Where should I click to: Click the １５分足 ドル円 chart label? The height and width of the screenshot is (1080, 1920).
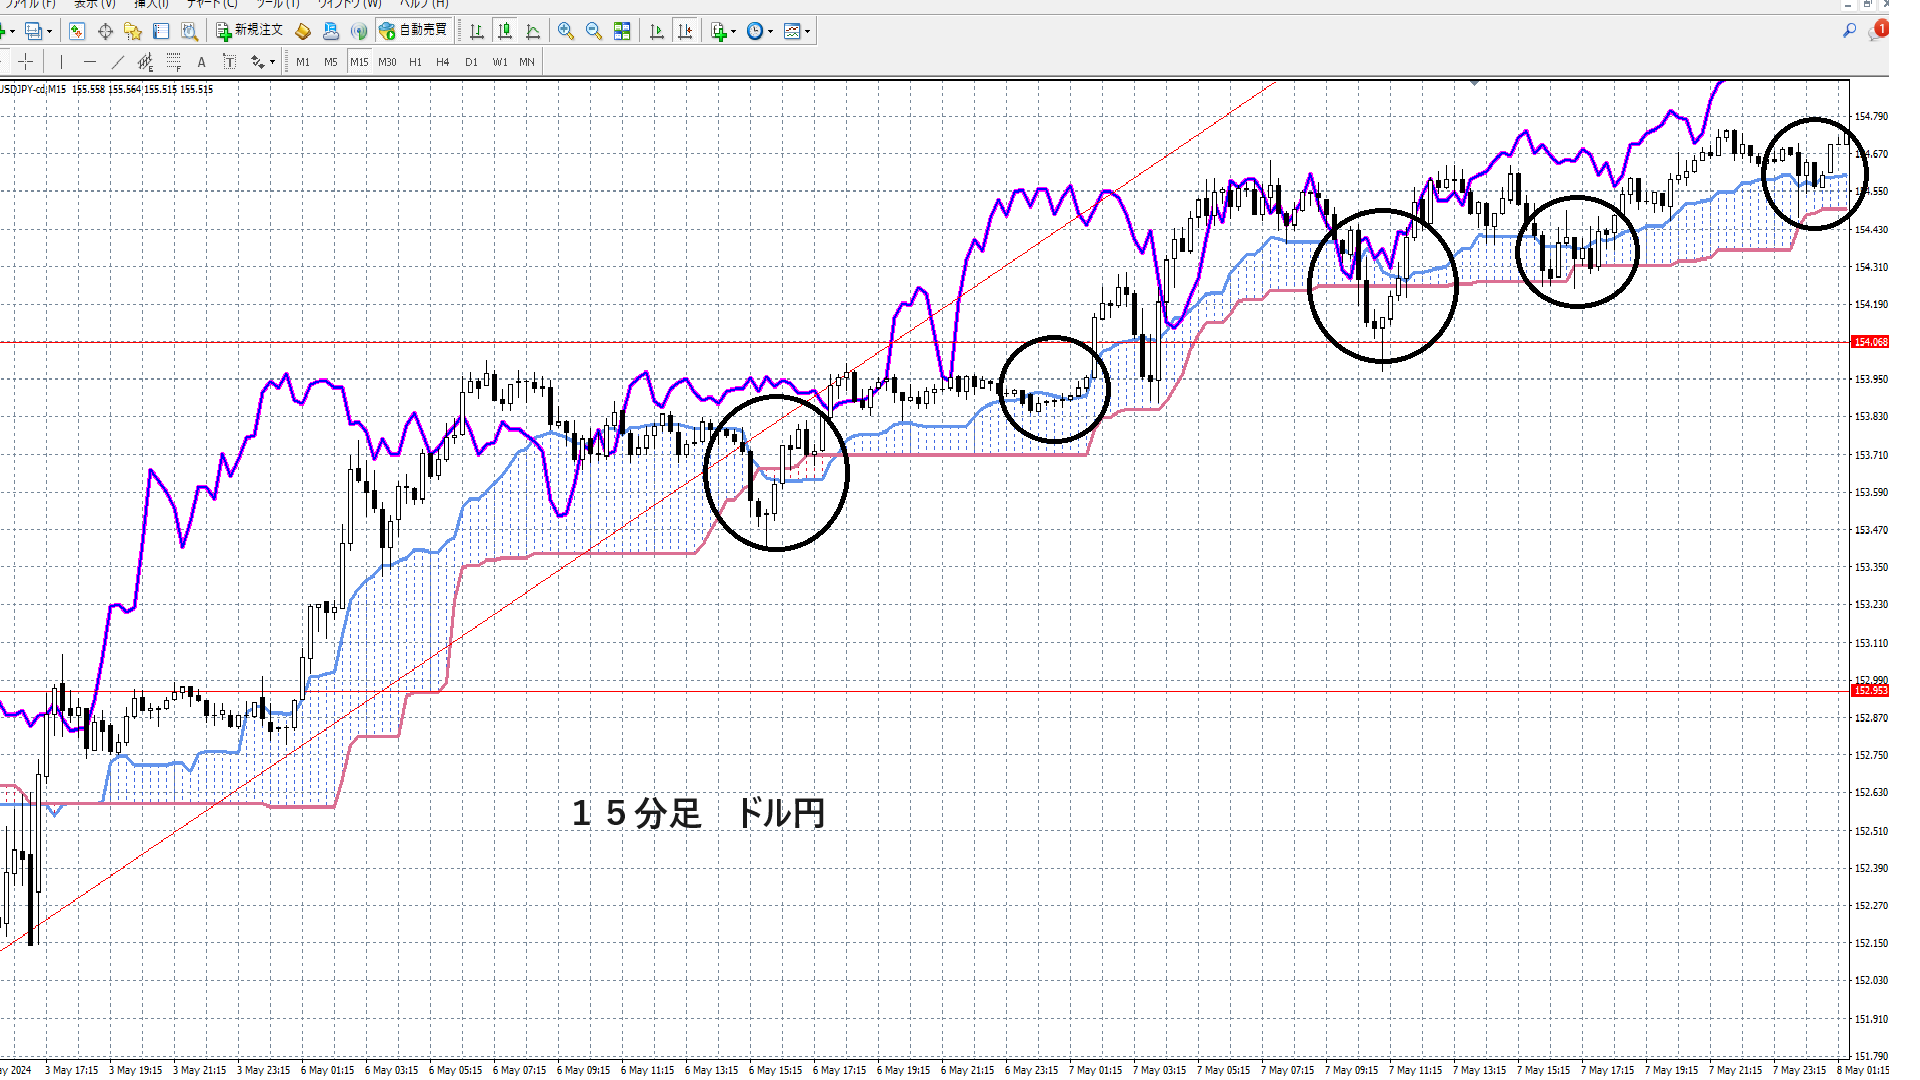pyautogui.click(x=698, y=813)
